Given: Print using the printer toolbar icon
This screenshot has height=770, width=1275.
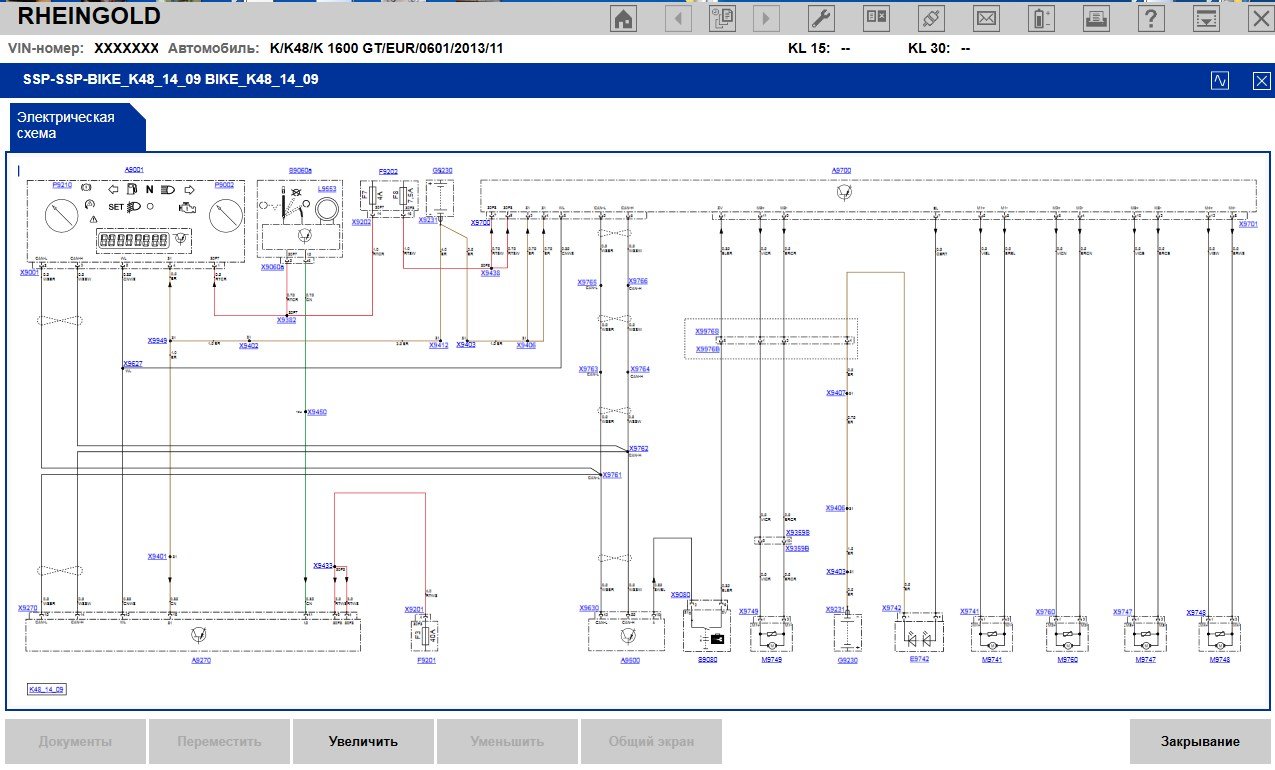Looking at the screenshot, I should (1097, 19).
